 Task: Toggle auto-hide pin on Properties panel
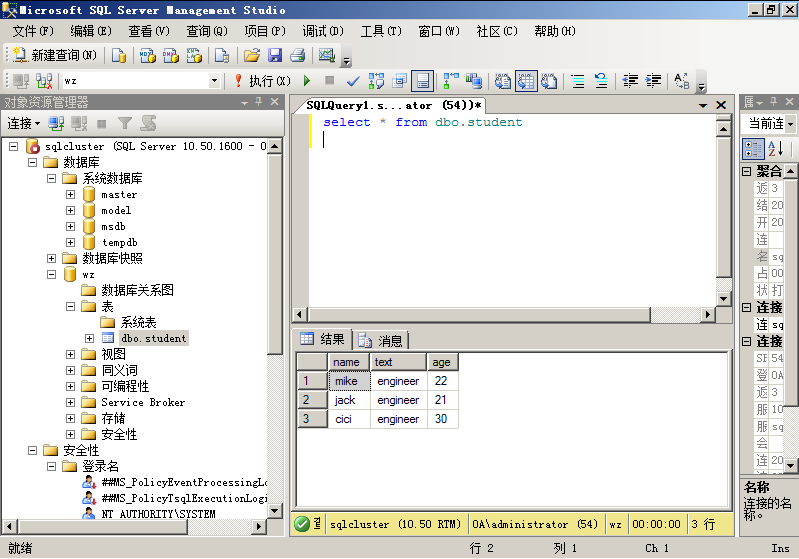[x=774, y=102]
